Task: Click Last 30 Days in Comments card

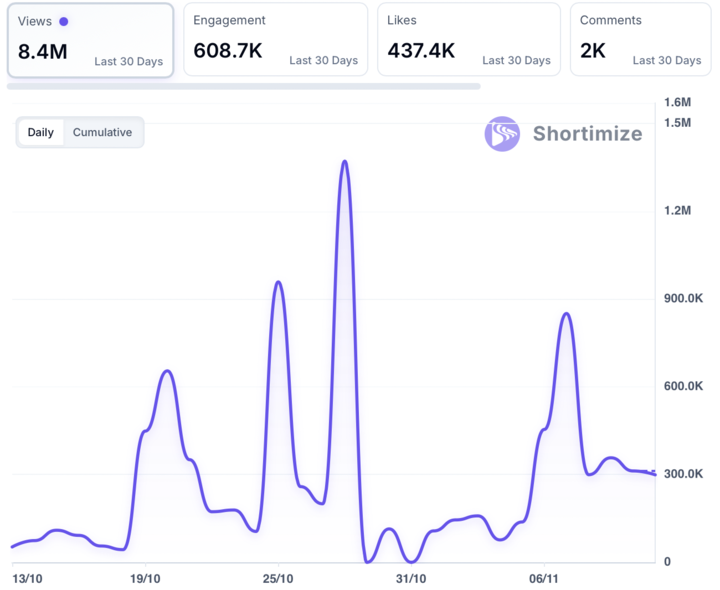Action: 666,60
